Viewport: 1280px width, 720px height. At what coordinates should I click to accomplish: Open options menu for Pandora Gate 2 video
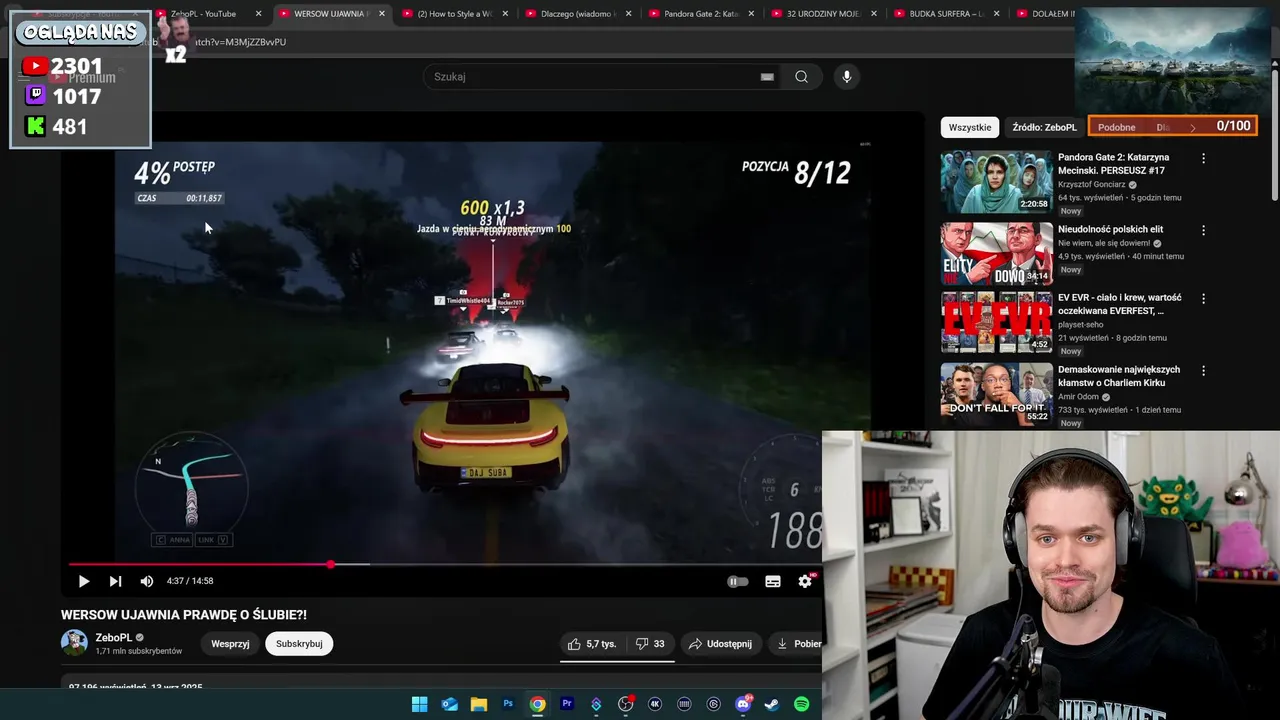1203,158
